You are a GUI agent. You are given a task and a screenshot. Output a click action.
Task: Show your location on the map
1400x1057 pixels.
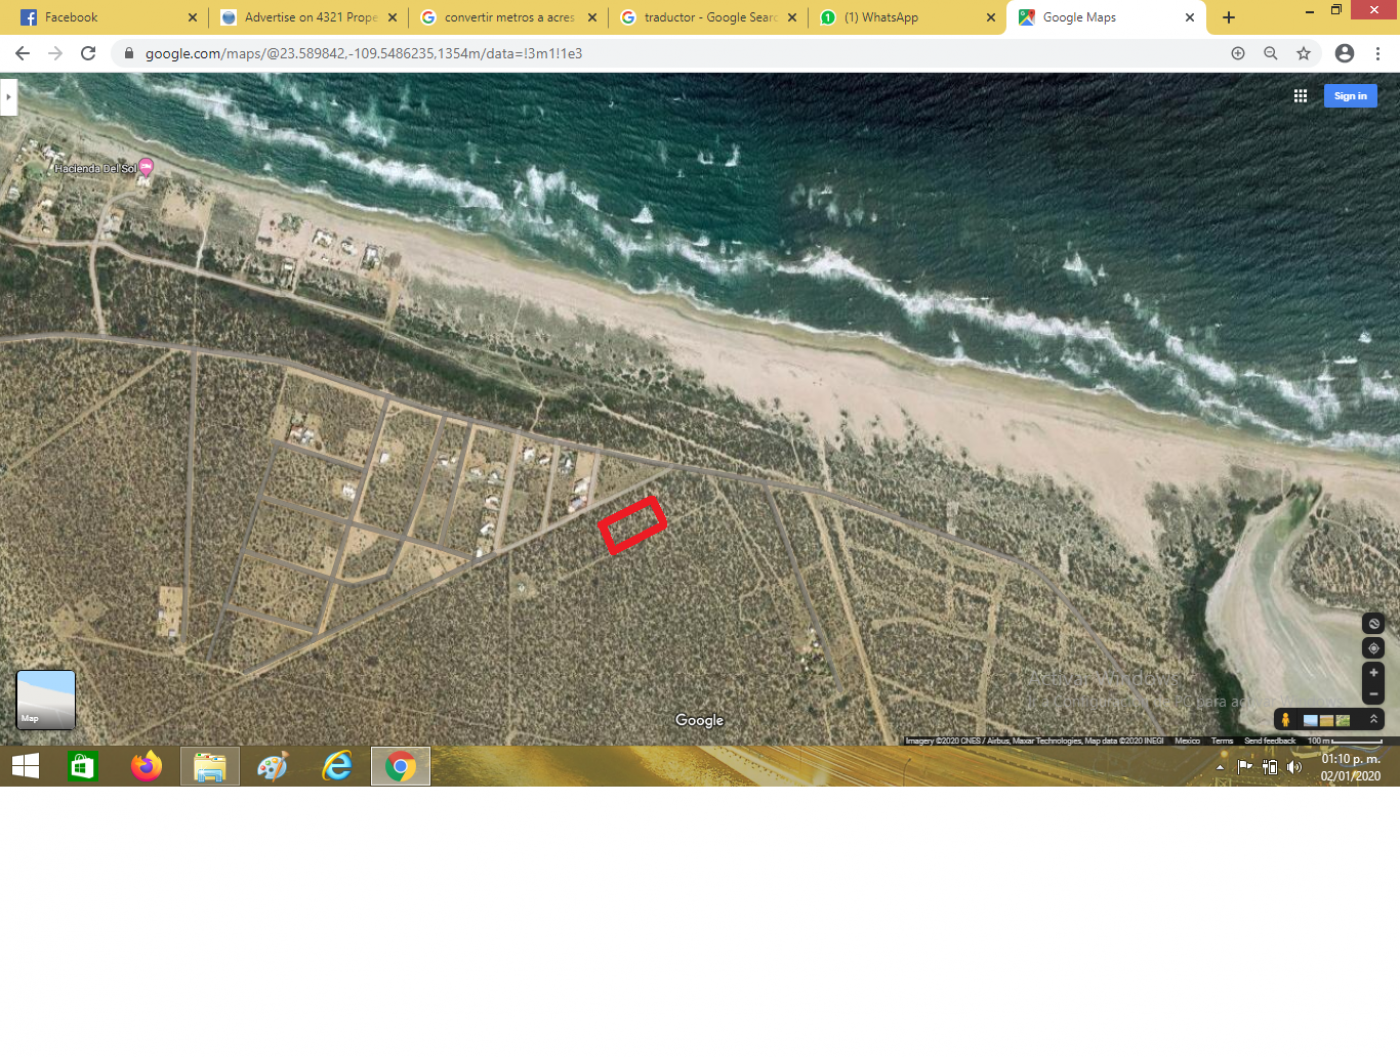coord(1374,648)
